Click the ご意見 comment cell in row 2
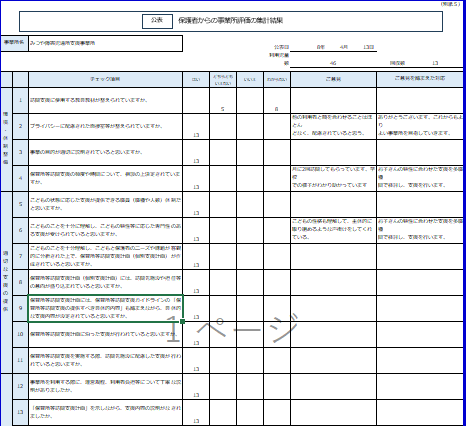 click(x=334, y=126)
